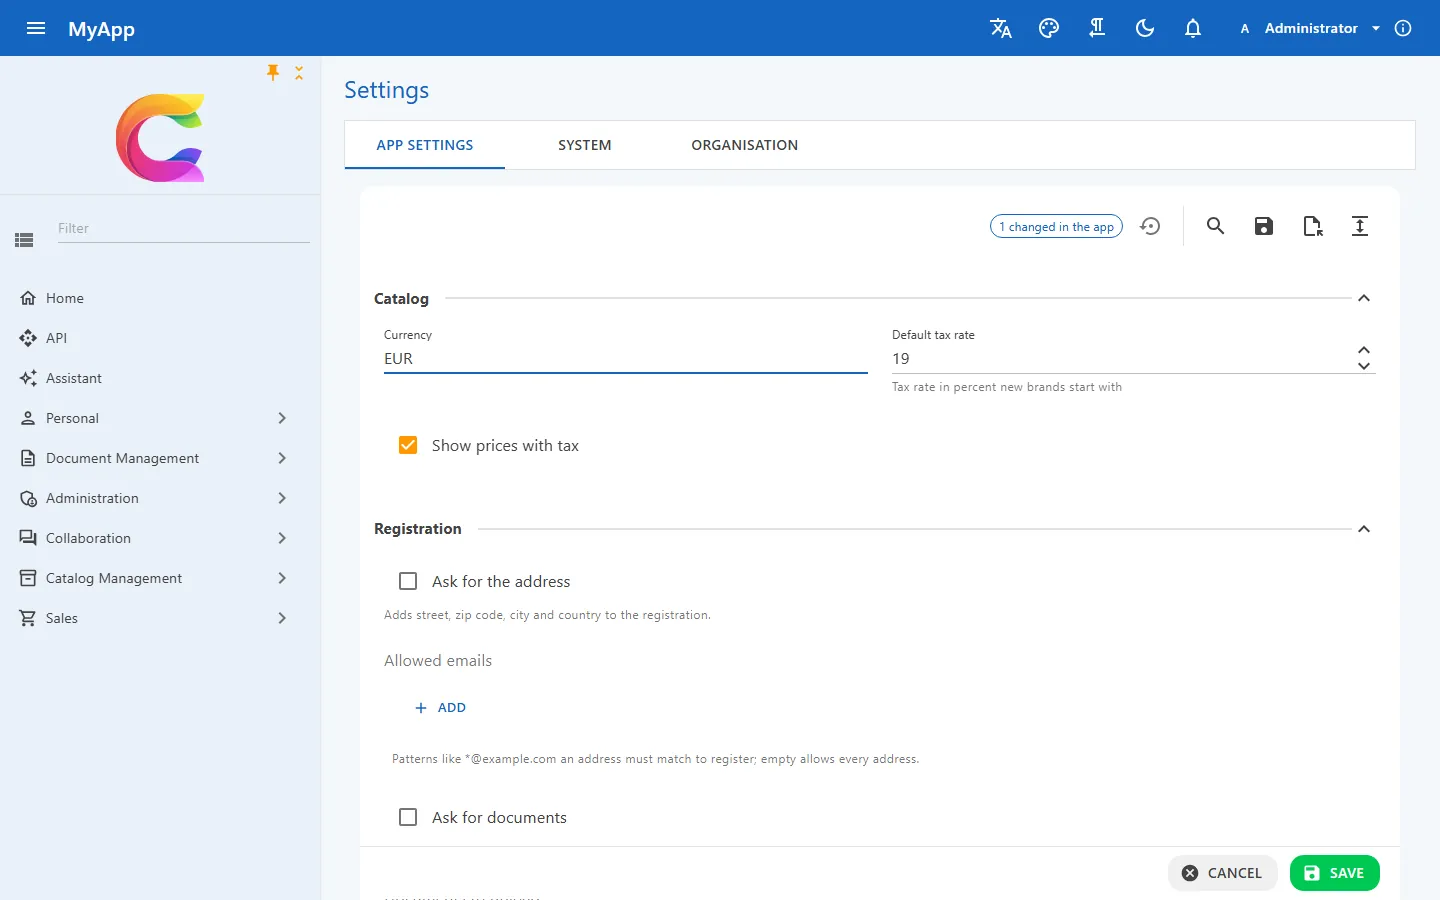
Task: Click the export file icon in toolbar
Action: point(1312,226)
